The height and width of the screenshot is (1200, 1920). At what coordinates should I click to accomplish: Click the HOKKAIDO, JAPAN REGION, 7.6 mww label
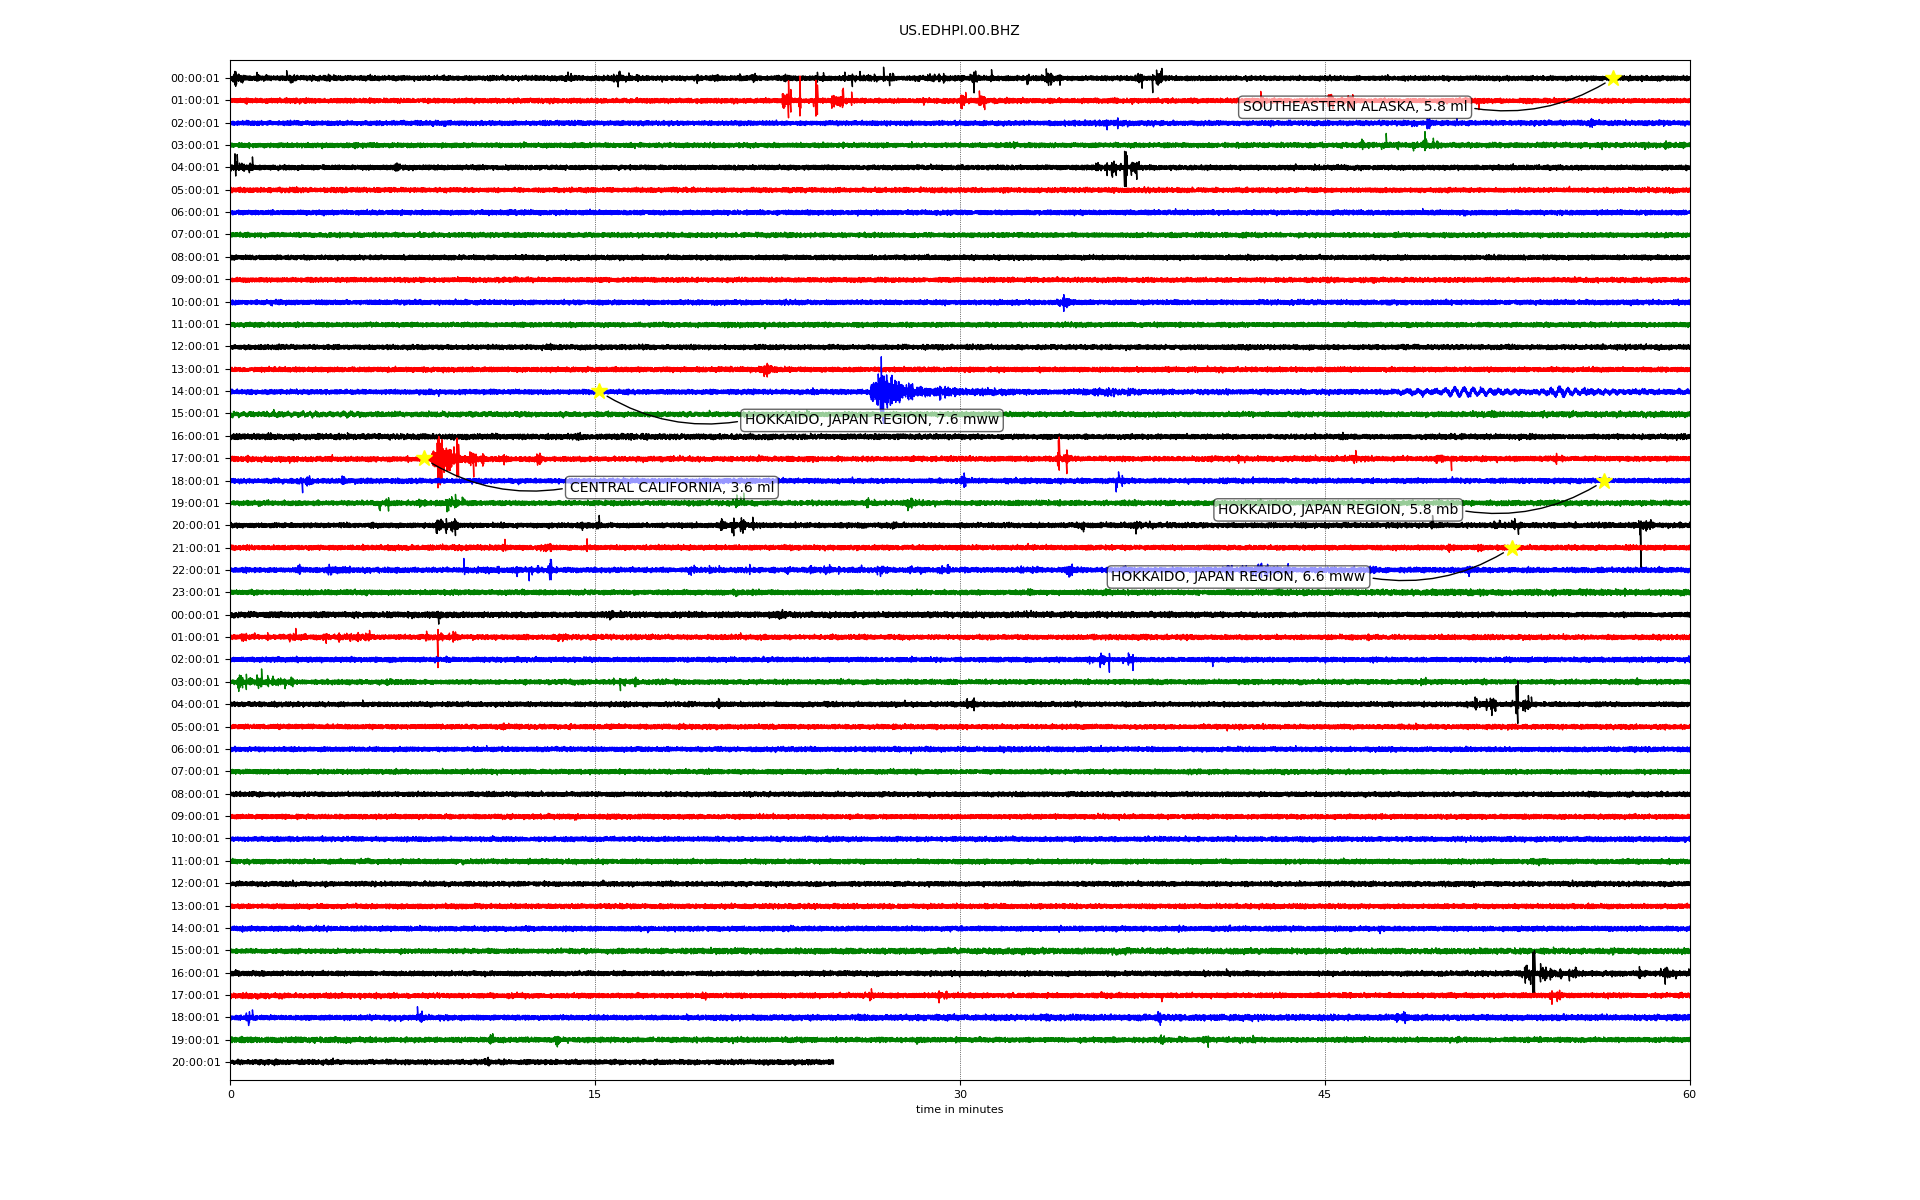[871, 420]
